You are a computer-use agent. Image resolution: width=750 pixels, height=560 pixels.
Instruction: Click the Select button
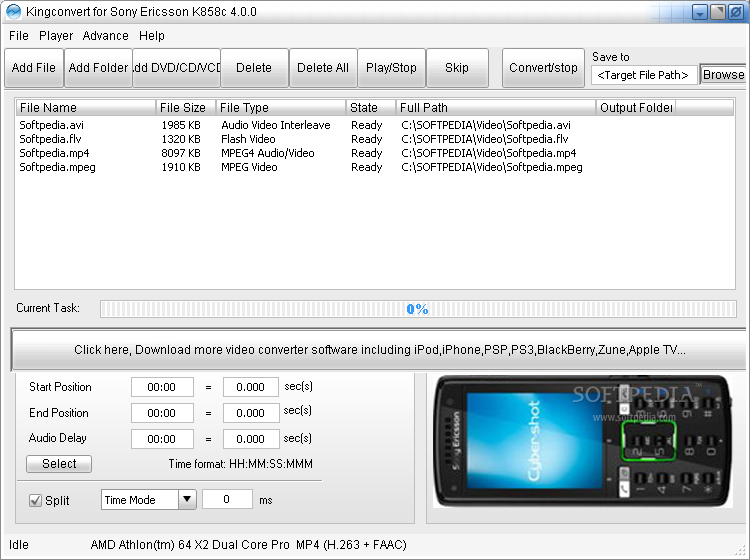tap(59, 464)
